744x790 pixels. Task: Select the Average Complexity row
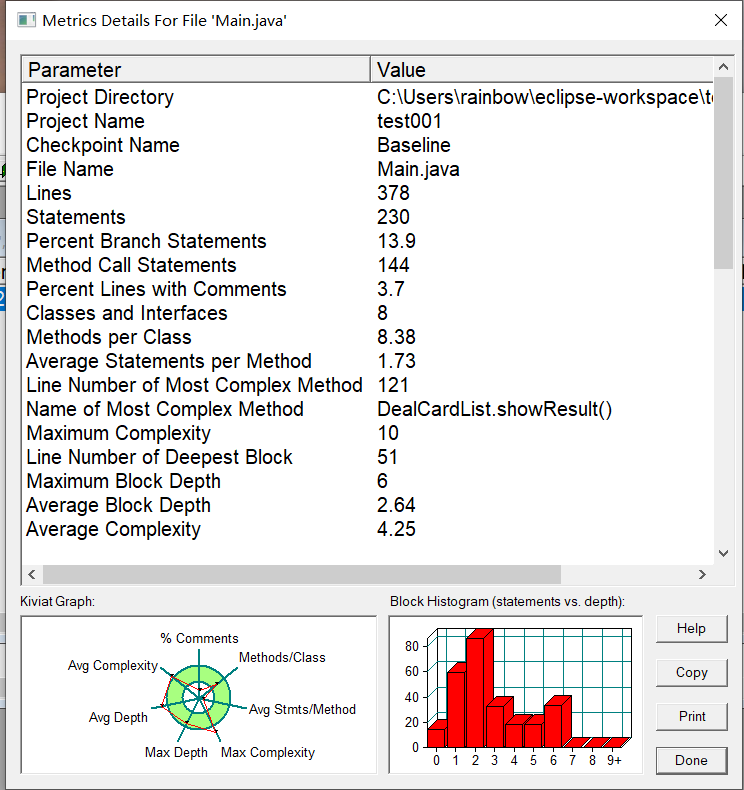(368, 530)
